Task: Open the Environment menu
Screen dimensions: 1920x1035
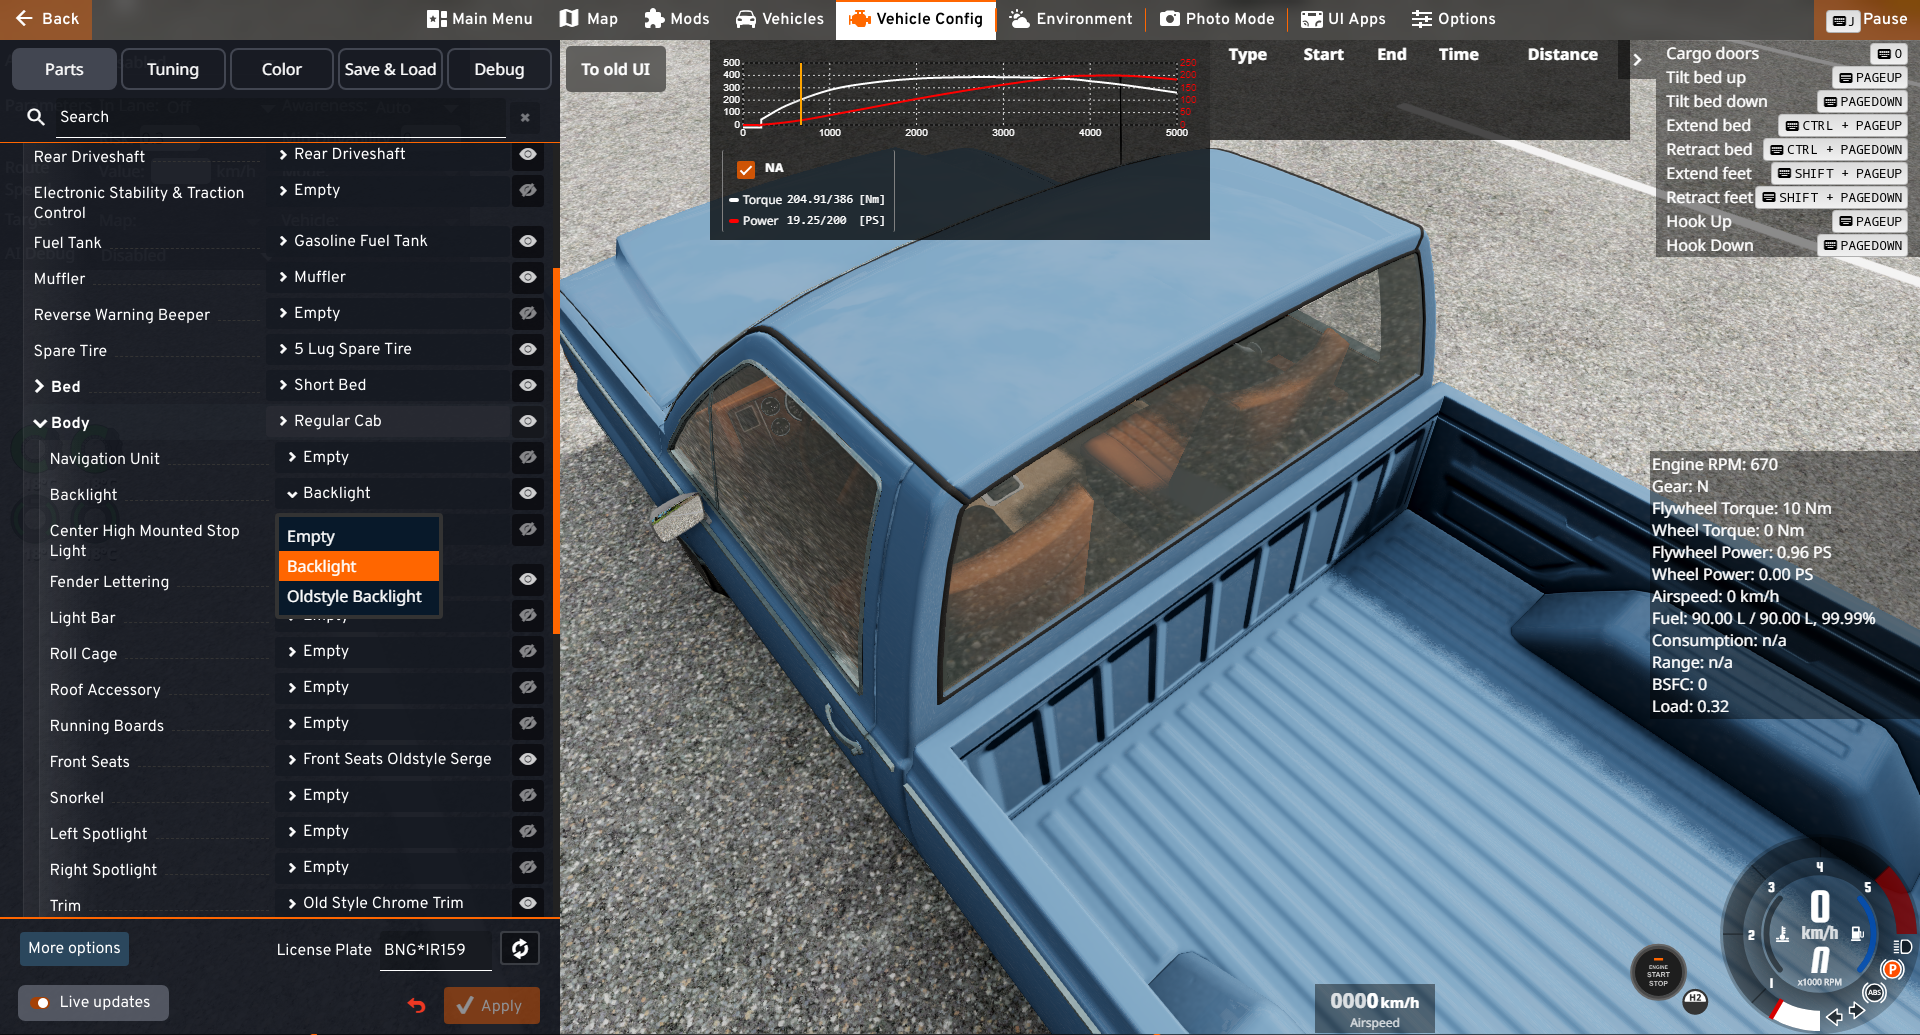Action: [x=1071, y=19]
